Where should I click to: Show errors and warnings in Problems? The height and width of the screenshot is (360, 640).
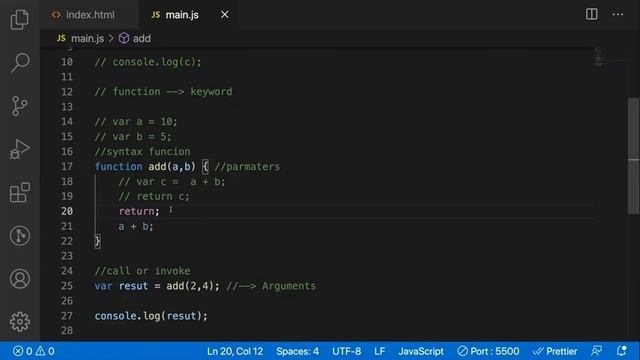pos(33,351)
